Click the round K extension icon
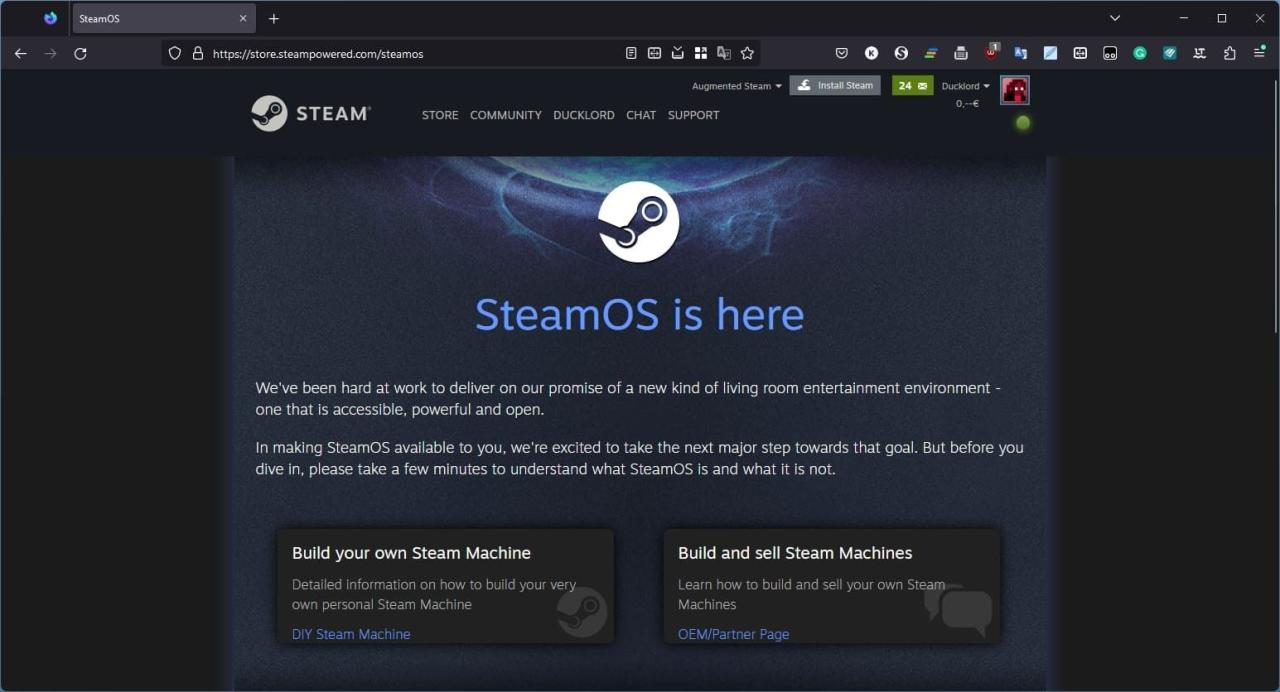The image size is (1280, 692). pos(872,53)
